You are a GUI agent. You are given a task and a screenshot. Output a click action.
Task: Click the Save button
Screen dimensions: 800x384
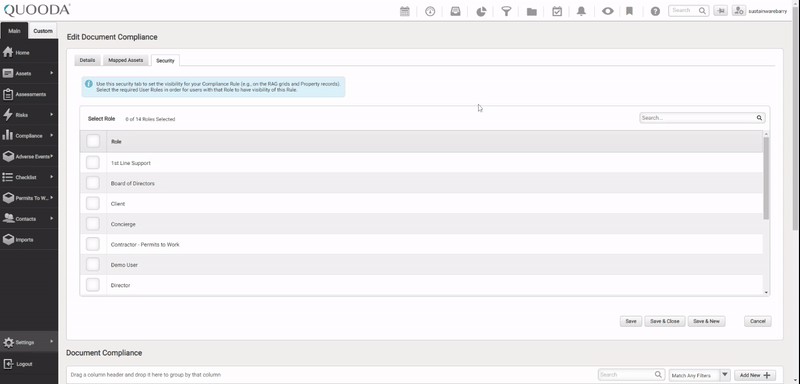pos(631,321)
